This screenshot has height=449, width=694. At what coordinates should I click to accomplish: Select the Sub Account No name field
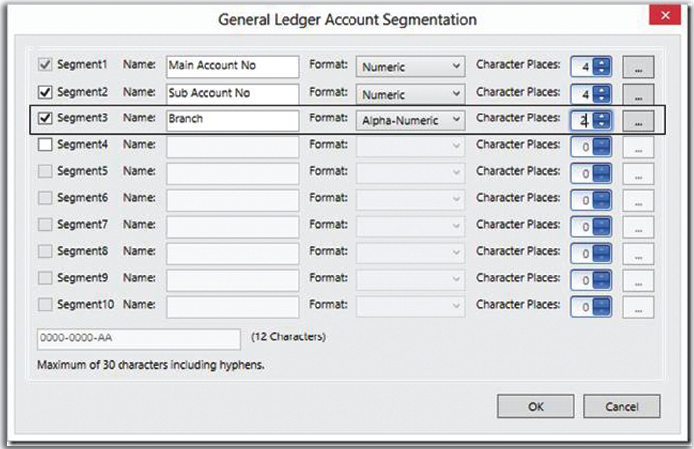(x=232, y=93)
